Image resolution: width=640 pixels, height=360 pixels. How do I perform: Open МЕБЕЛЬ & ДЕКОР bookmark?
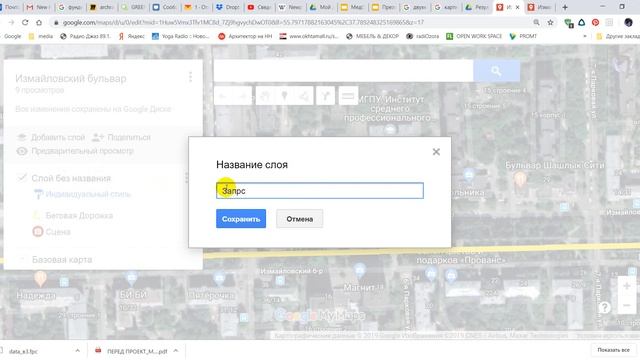pos(372,36)
